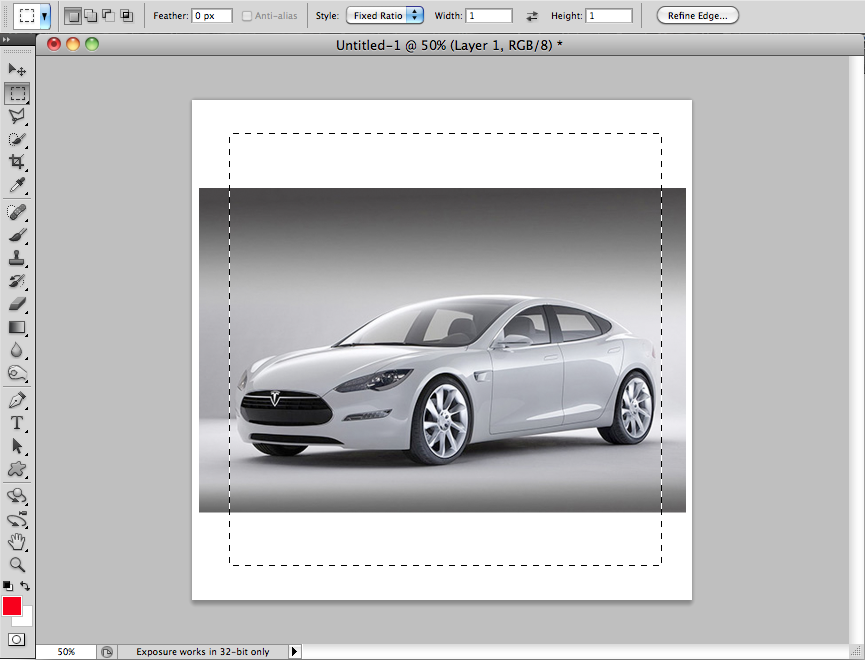Click the 'Exposure works in 32-bit only' text
Screen dimensions: 865x660
pyautogui.click(x=202, y=652)
